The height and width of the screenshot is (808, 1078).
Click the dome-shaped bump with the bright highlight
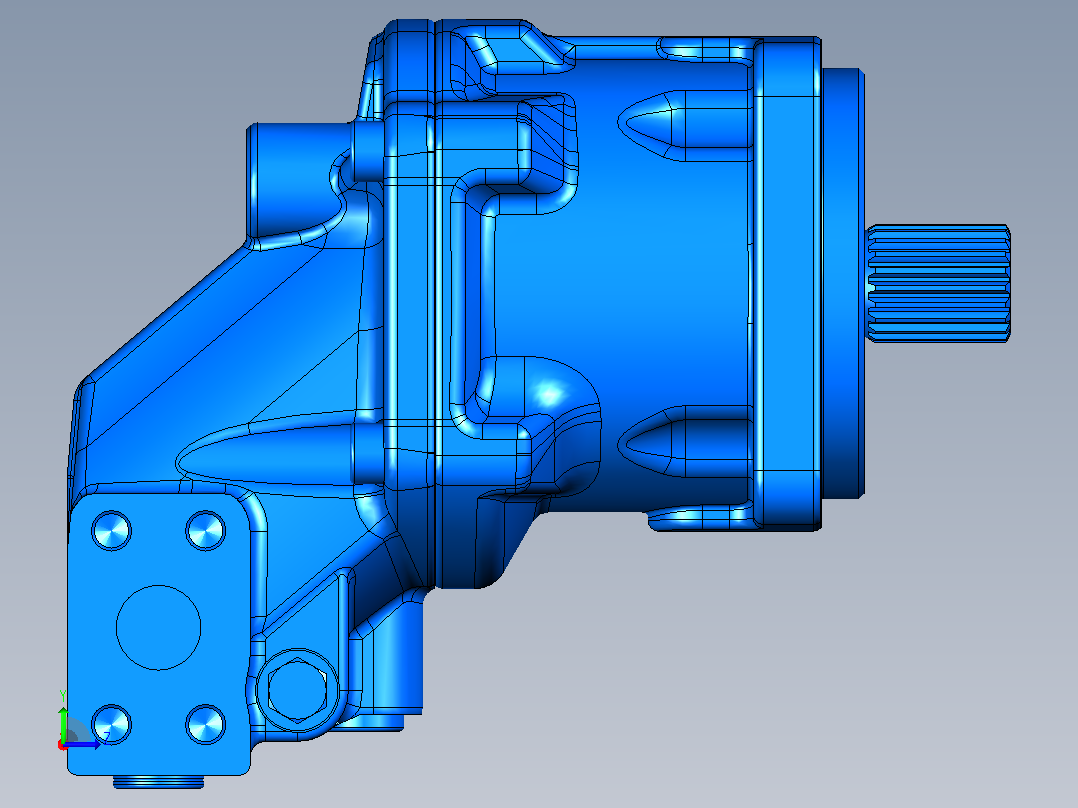(x=548, y=393)
